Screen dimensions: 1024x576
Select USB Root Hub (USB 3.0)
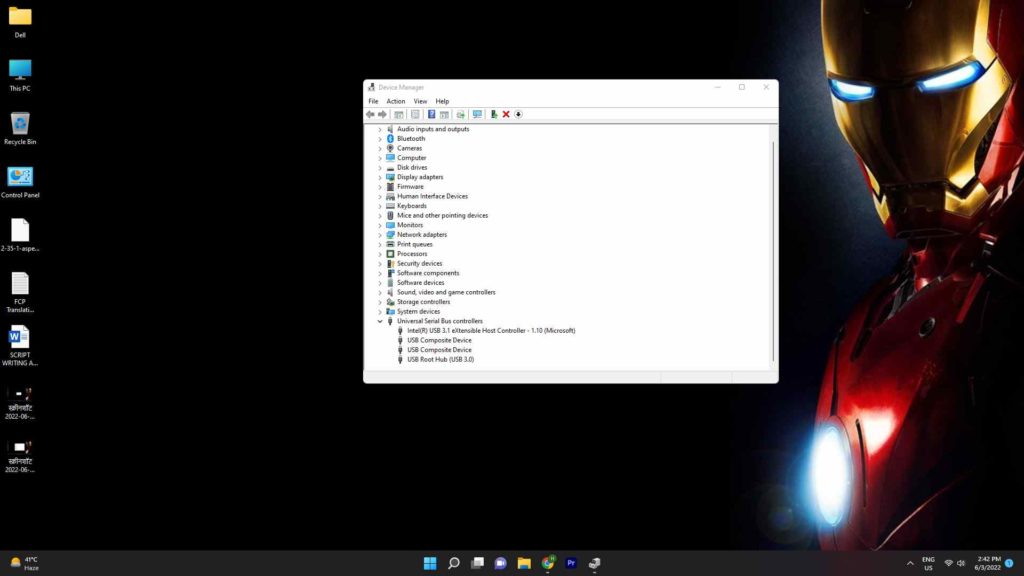click(440, 359)
